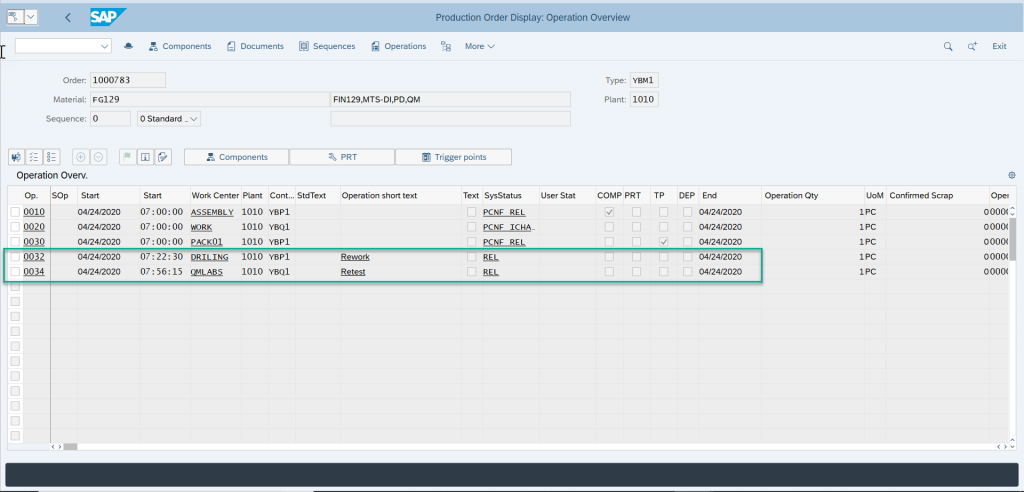This screenshot has height=492, width=1024.
Task: Click the Components button above the table
Action: pyautogui.click(x=236, y=157)
